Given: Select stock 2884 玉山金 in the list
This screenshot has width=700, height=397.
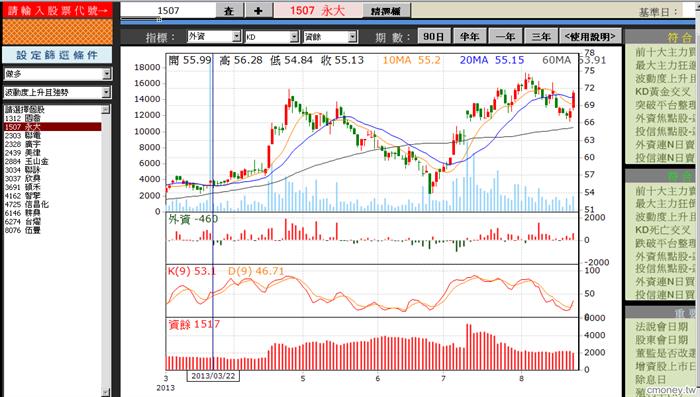Looking at the screenshot, I should pos(53,161).
